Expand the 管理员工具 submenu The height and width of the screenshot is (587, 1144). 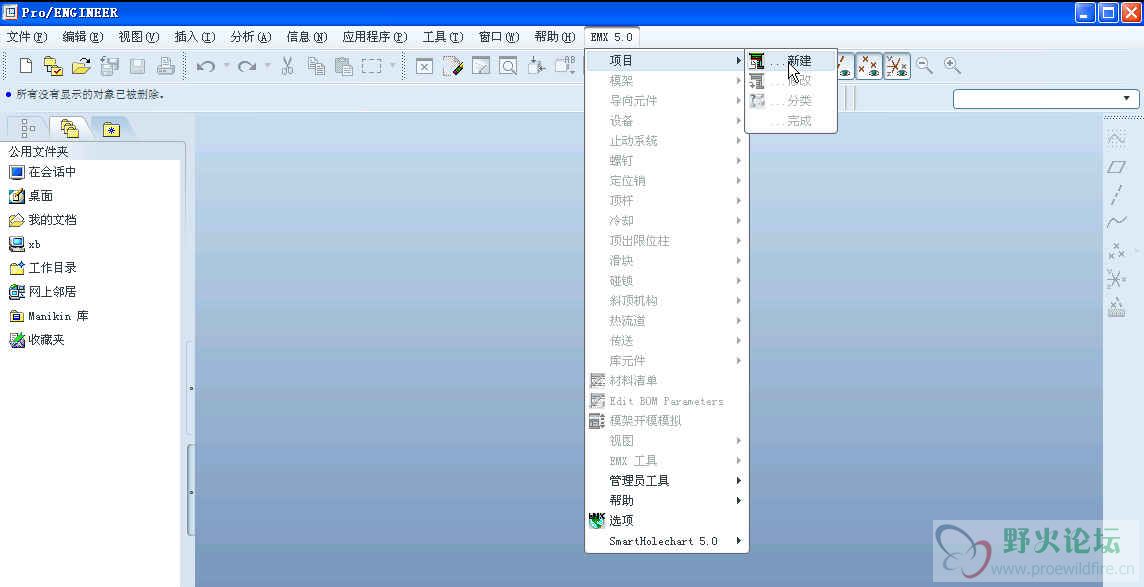tap(668, 481)
